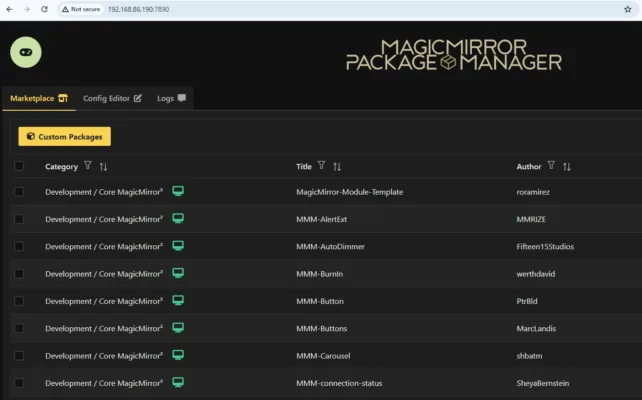The width and height of the screenshot is (642, 400).
Task: Click monitor icon in MagicMirror-Module-Template row
Action: [x=178, y=191]
